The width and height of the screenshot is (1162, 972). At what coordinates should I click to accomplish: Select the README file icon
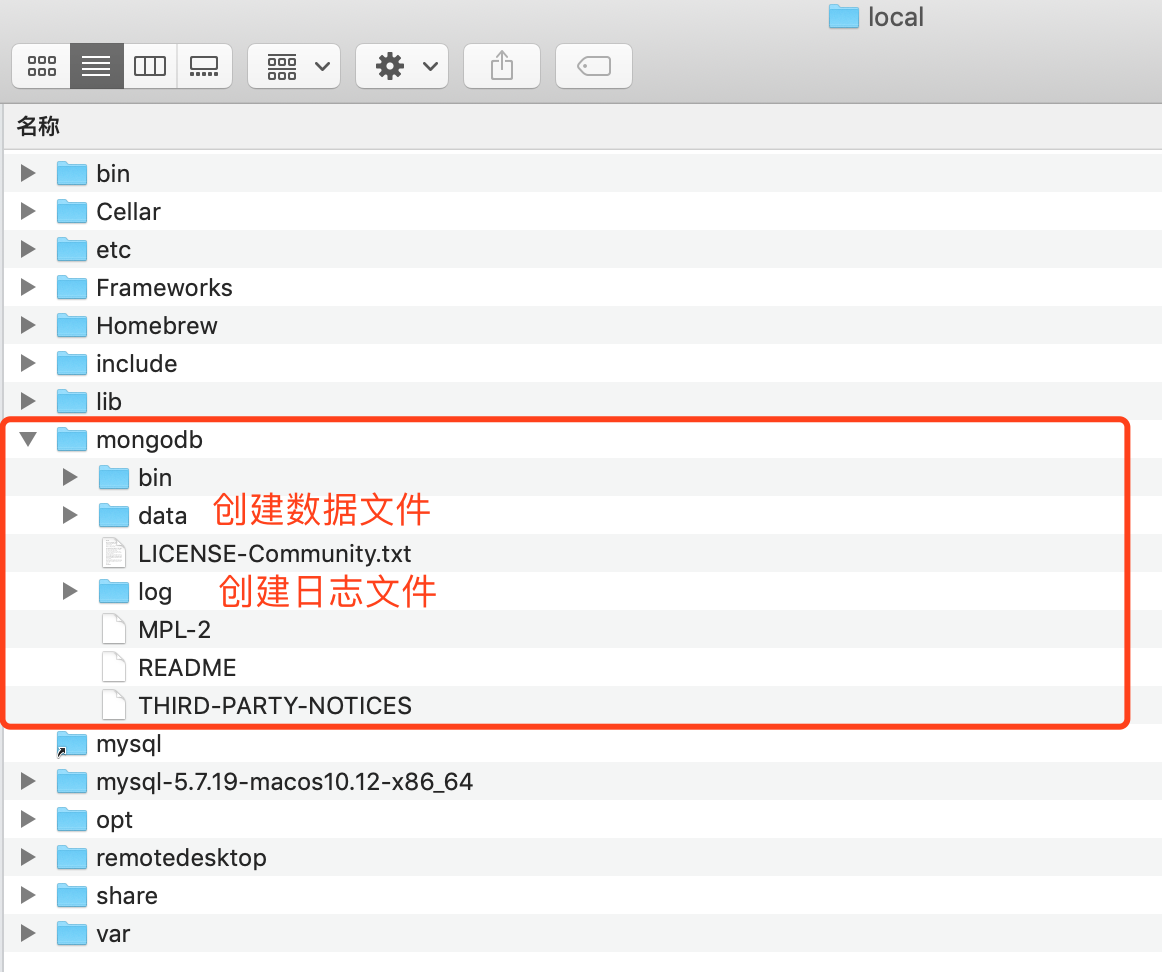(113, 667)
